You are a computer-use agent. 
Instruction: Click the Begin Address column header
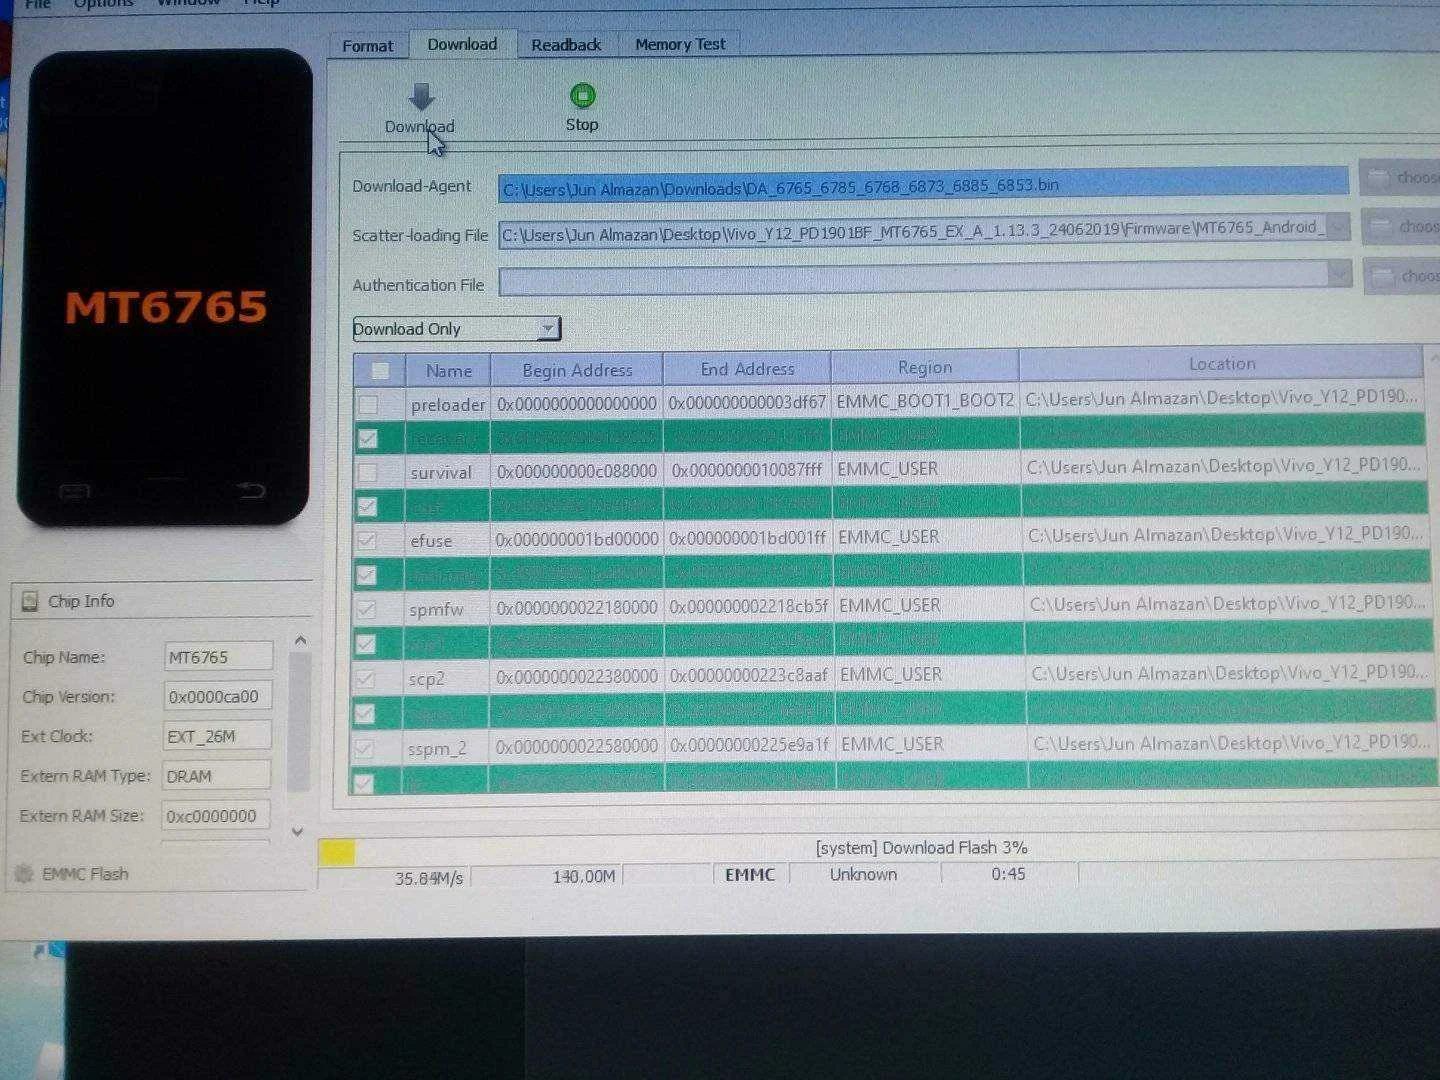[x=577, y=370]
